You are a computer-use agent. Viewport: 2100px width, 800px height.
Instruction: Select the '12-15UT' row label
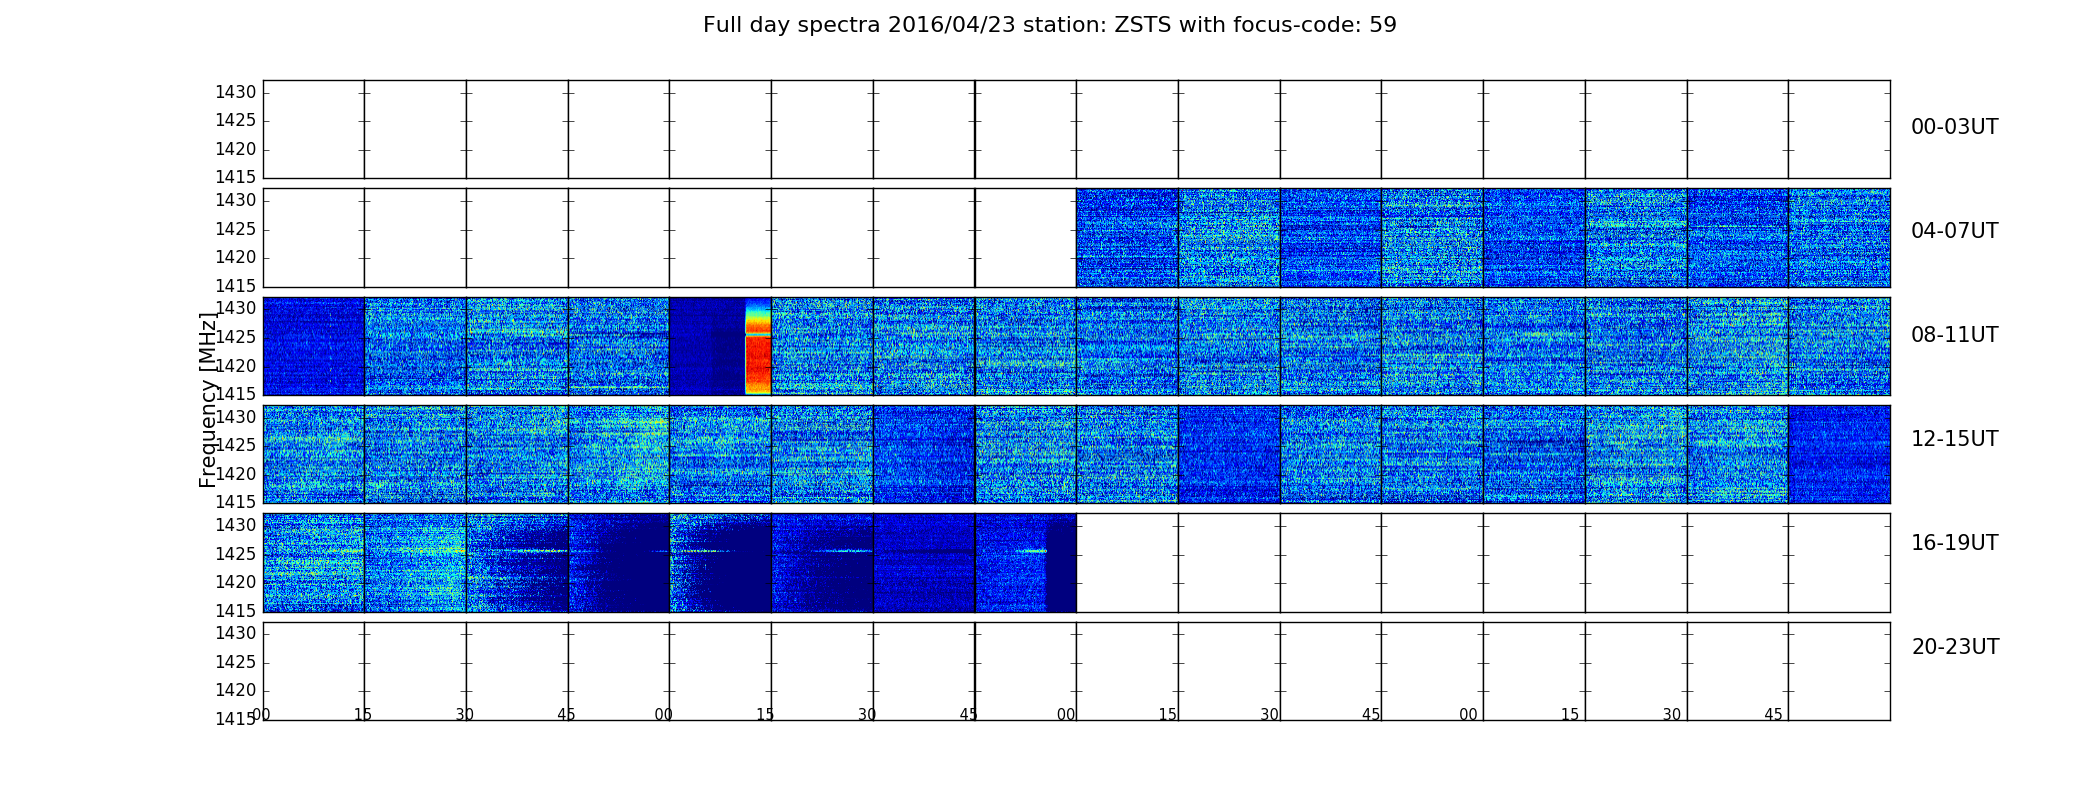coord(1954,439)
